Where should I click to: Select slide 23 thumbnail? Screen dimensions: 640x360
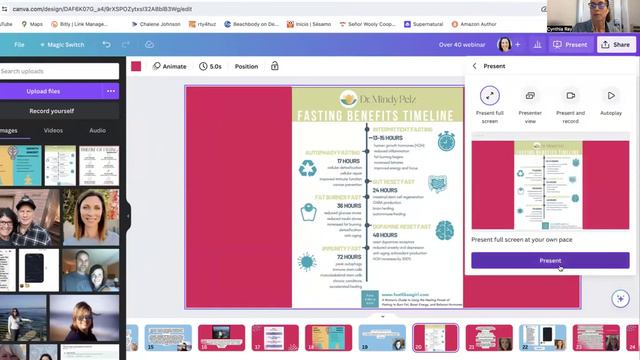click(x=596, y=338)
